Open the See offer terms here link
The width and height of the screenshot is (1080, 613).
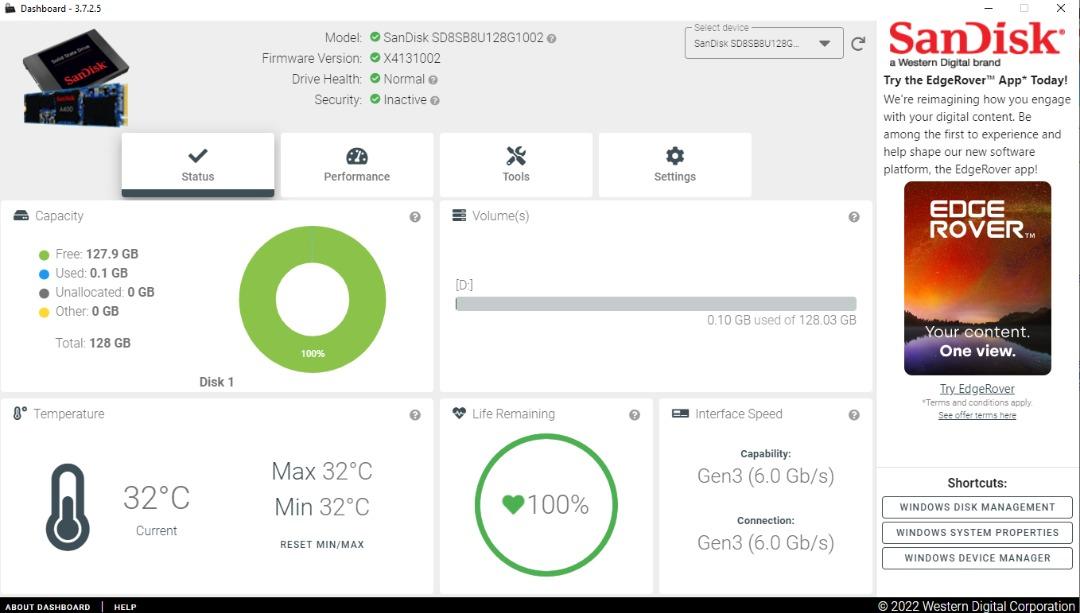pyautogui.click(x=977, y=415)
